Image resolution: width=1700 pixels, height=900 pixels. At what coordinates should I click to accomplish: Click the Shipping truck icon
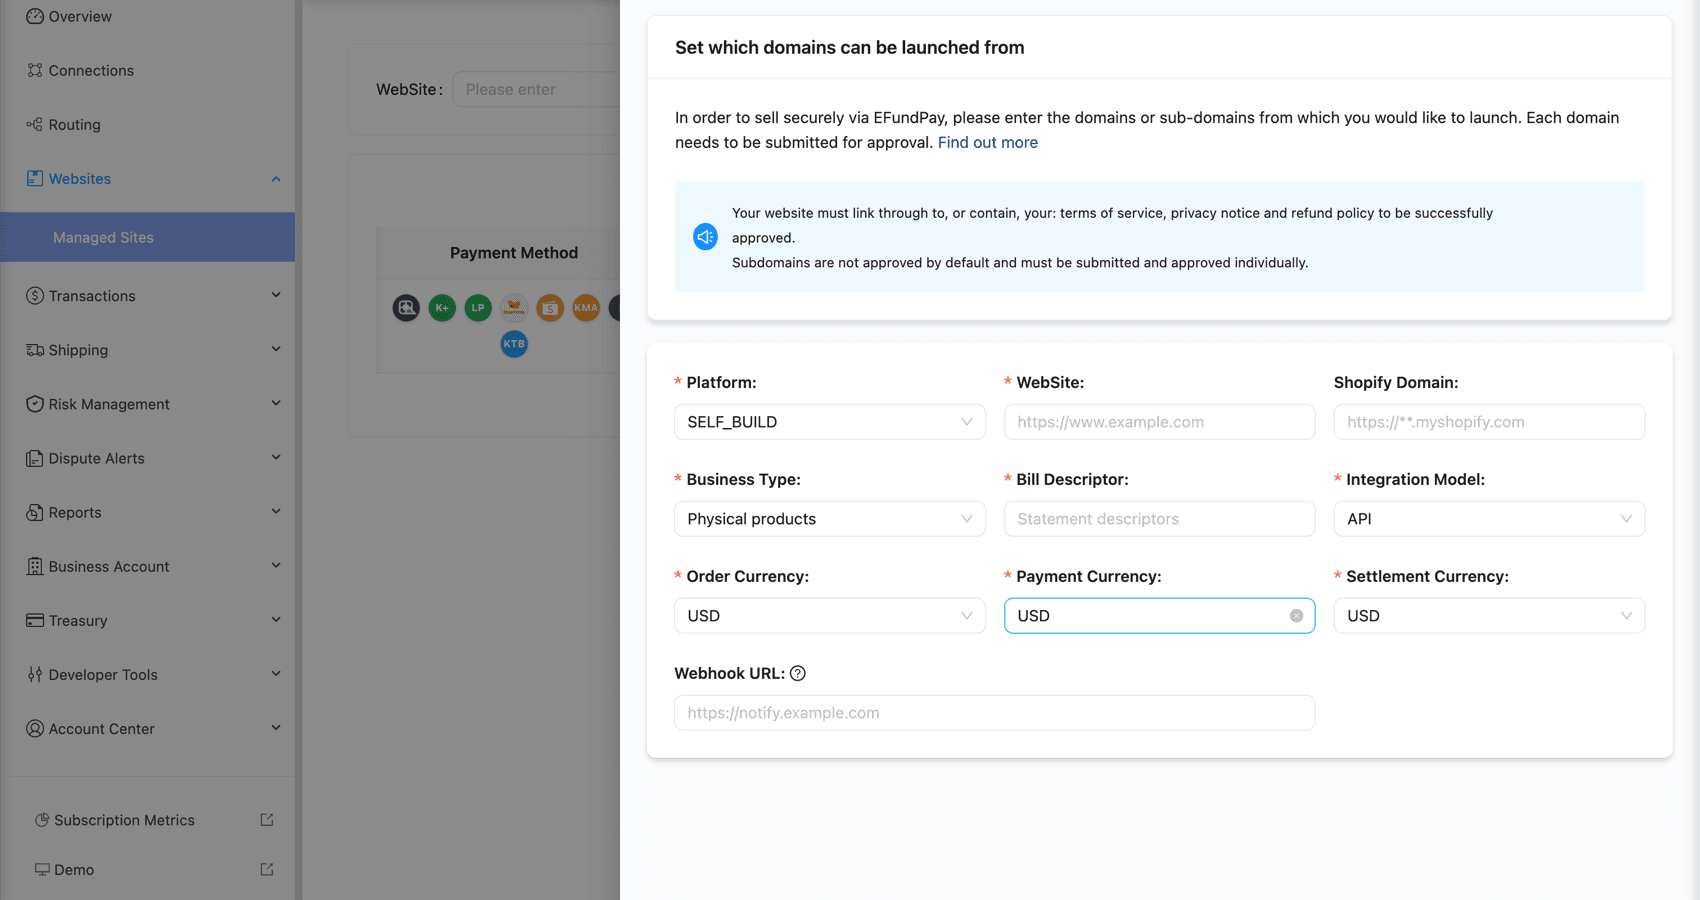[x=35, y=350]
